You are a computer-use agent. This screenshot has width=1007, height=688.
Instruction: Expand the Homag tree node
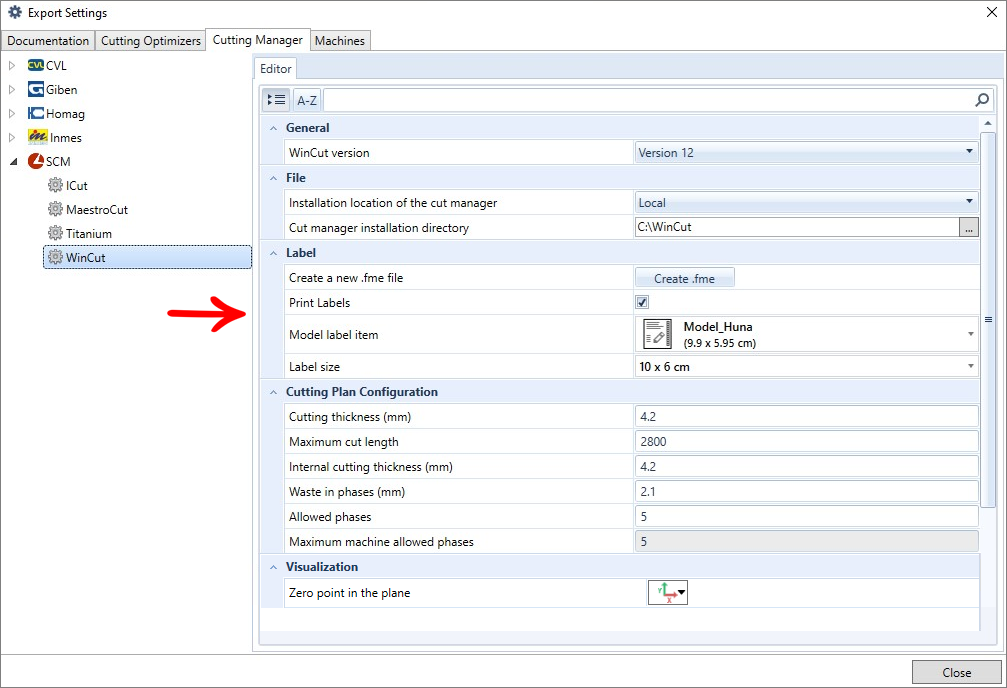(12, 114)
